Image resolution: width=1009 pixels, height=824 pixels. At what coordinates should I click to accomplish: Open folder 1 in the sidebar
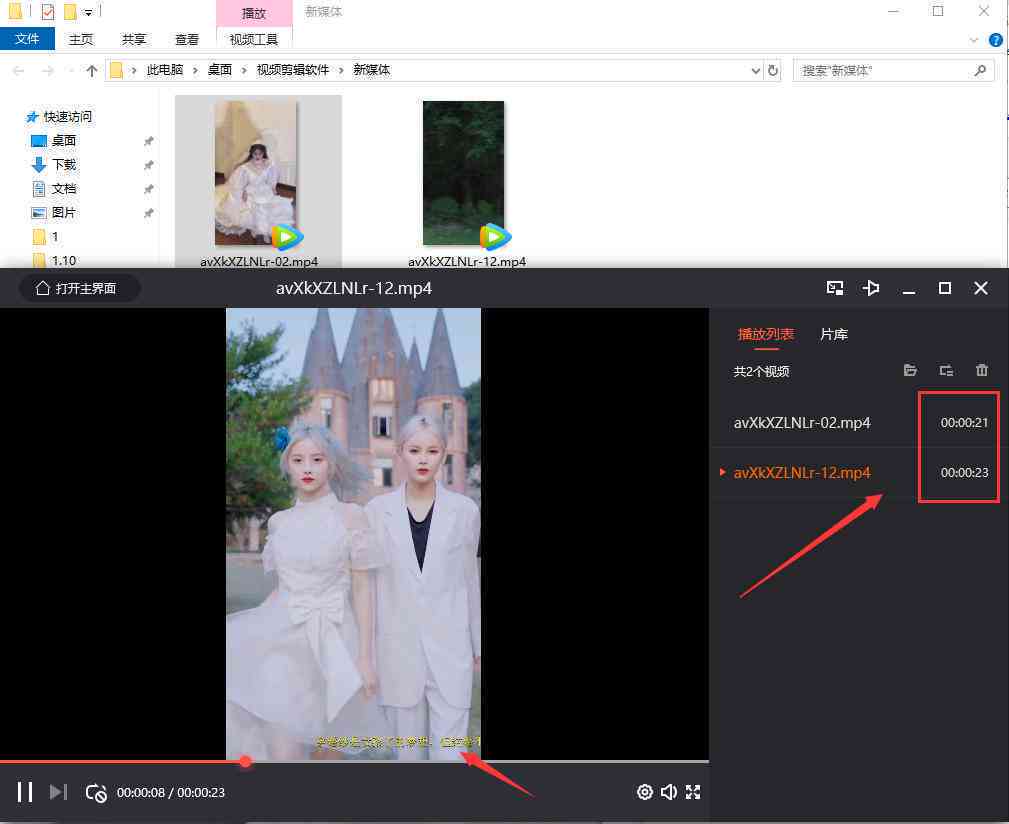point(46,237)
